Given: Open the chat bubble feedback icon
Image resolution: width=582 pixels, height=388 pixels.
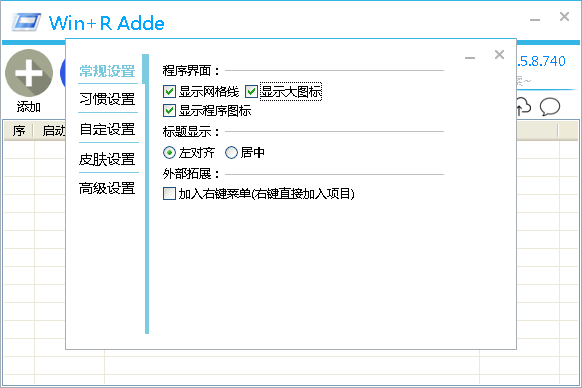Looking at the screenshot, I should click(549, 107).
